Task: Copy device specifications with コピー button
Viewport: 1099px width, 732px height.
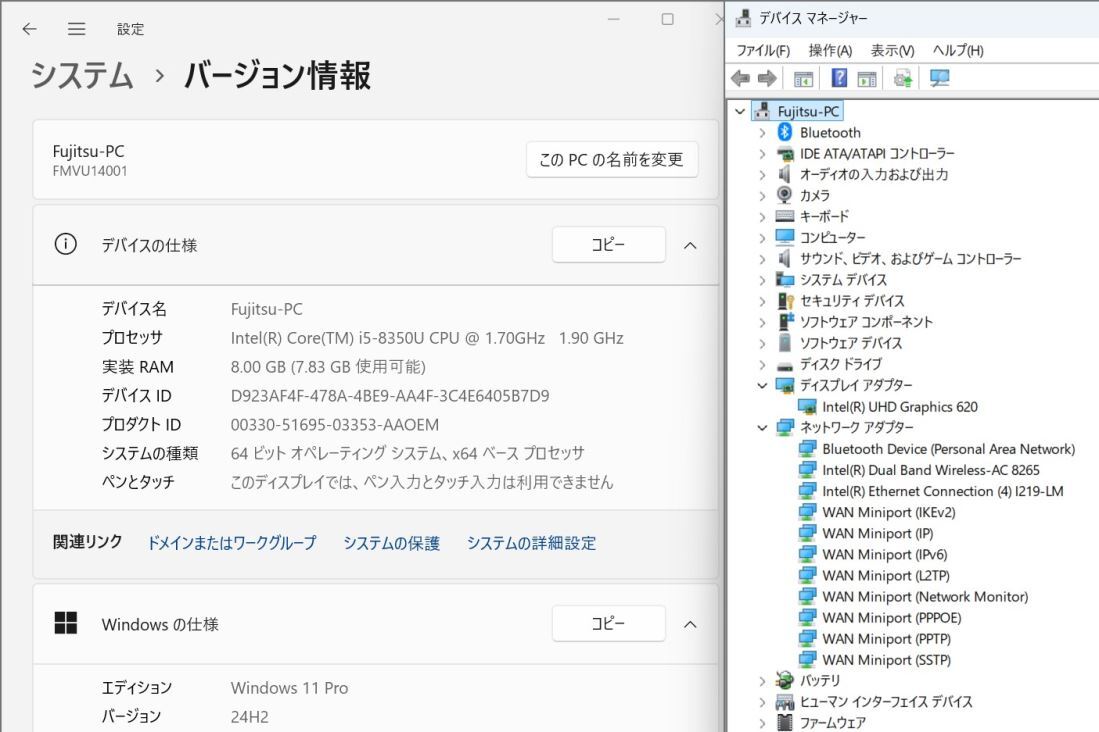Action: 608,245
